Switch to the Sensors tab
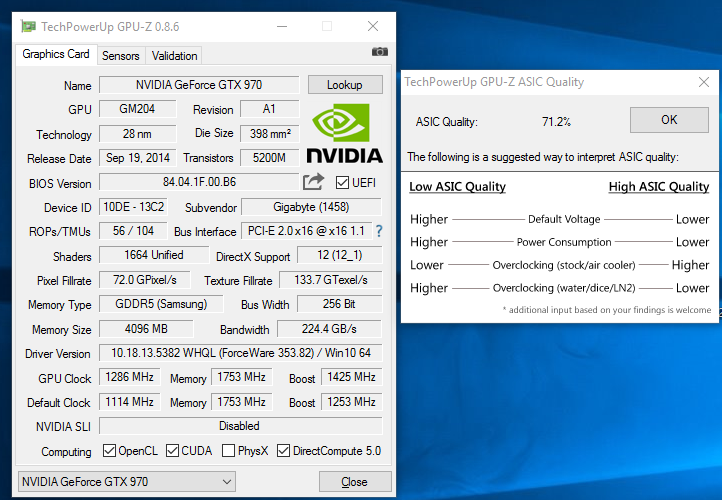Screen dimensions: 722x500 pos(121,56)
